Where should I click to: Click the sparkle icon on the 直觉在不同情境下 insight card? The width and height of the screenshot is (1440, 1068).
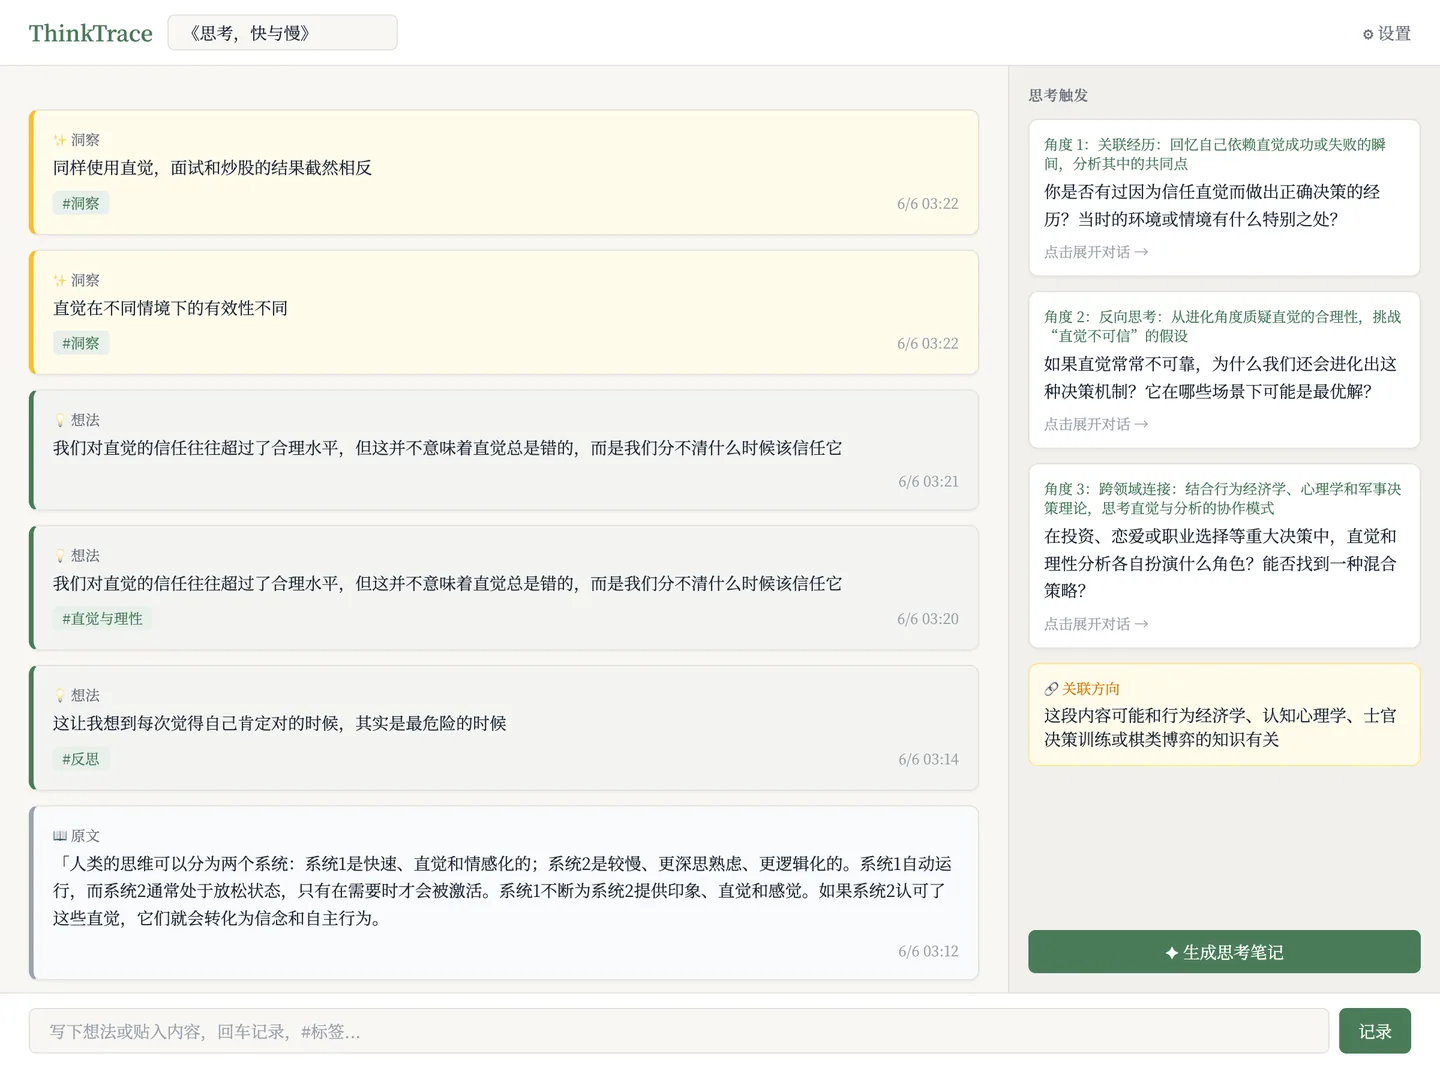click(x=60, y=280)
